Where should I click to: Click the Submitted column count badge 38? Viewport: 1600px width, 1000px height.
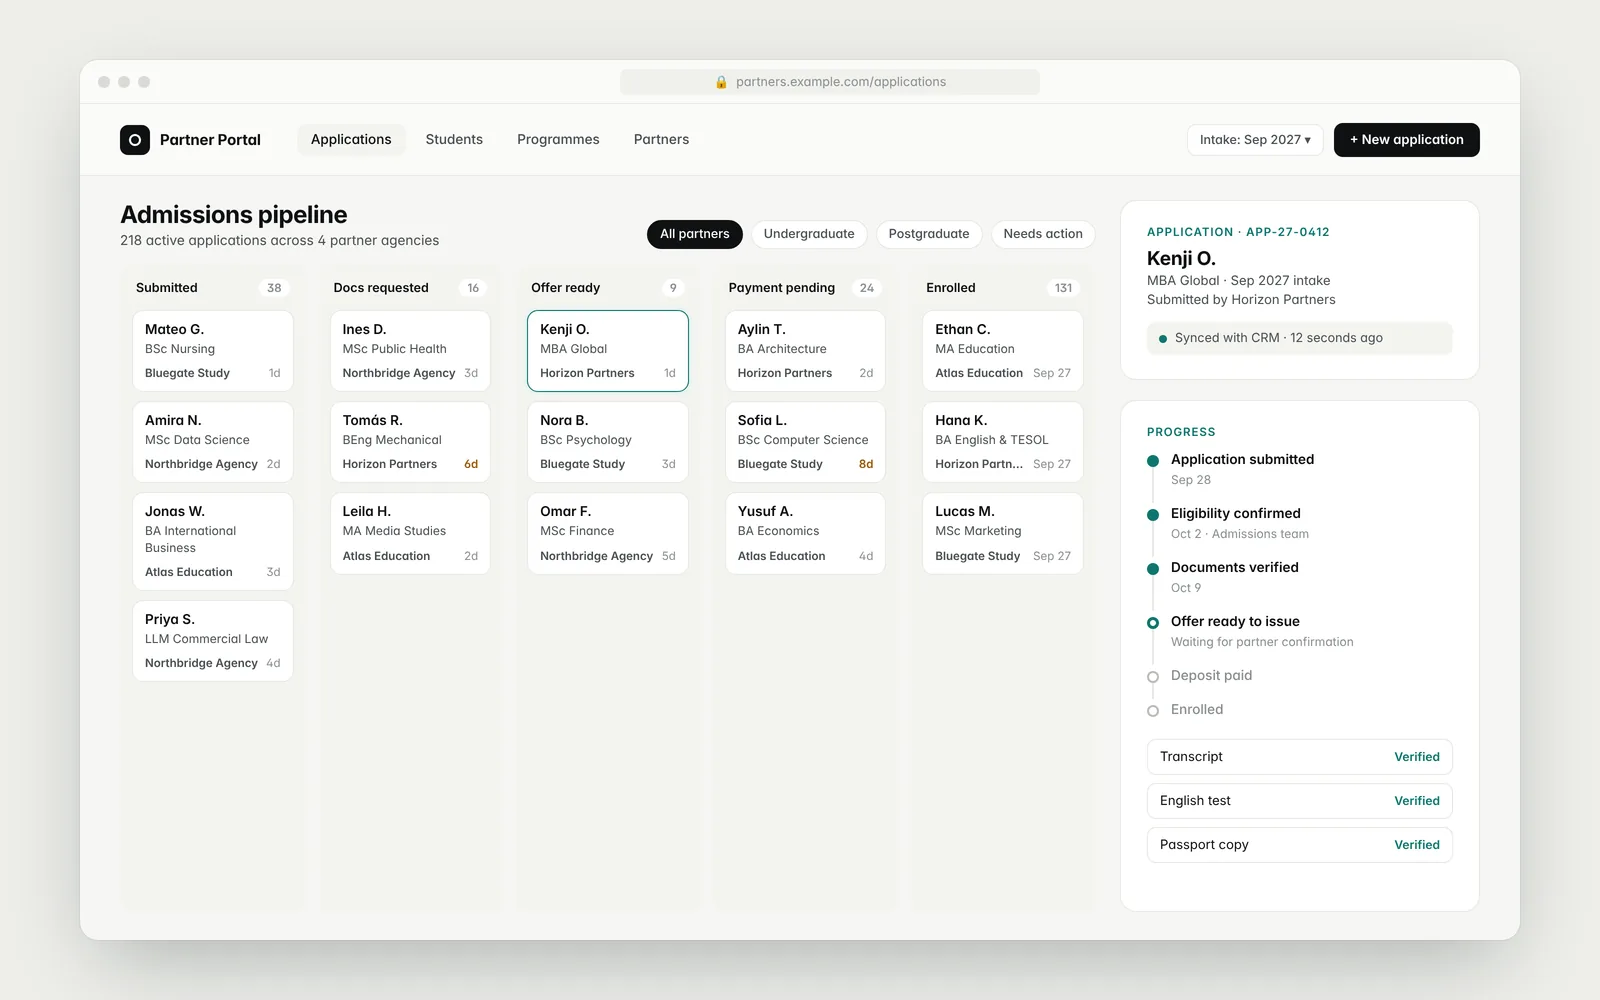[x=274, y=288]
